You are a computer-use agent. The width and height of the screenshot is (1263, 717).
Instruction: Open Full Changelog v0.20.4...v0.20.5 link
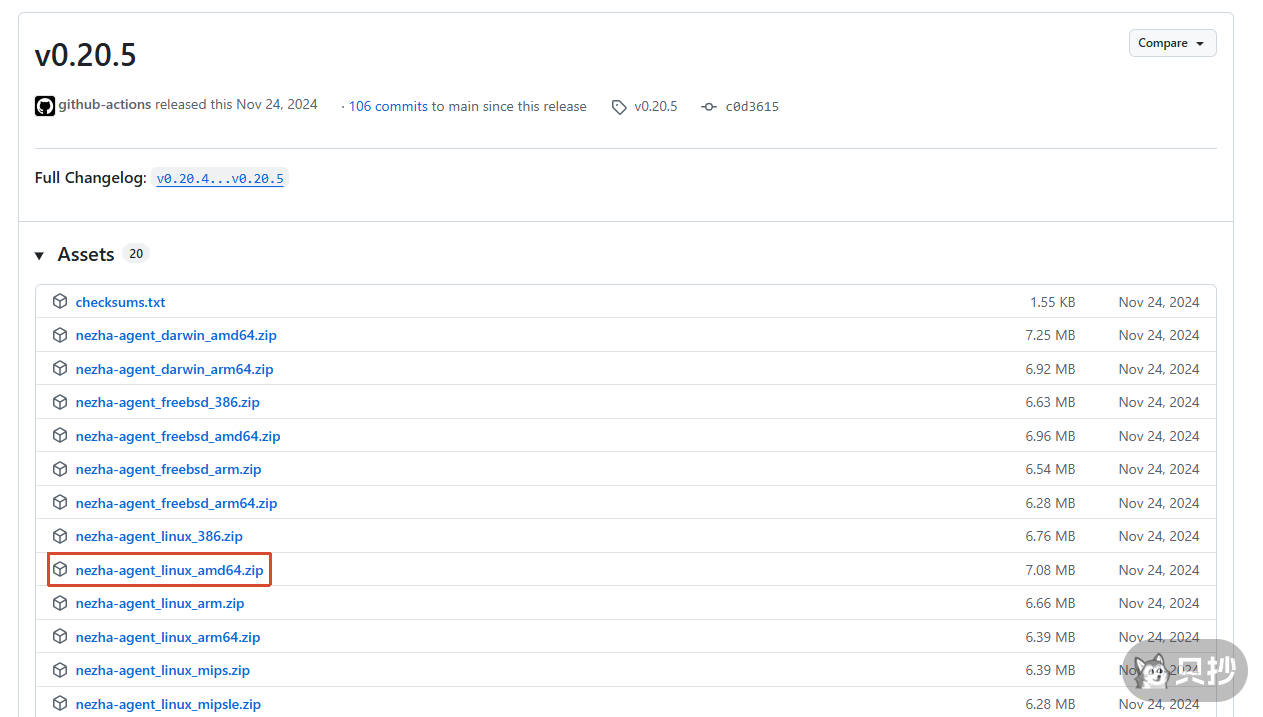[220, 179]
